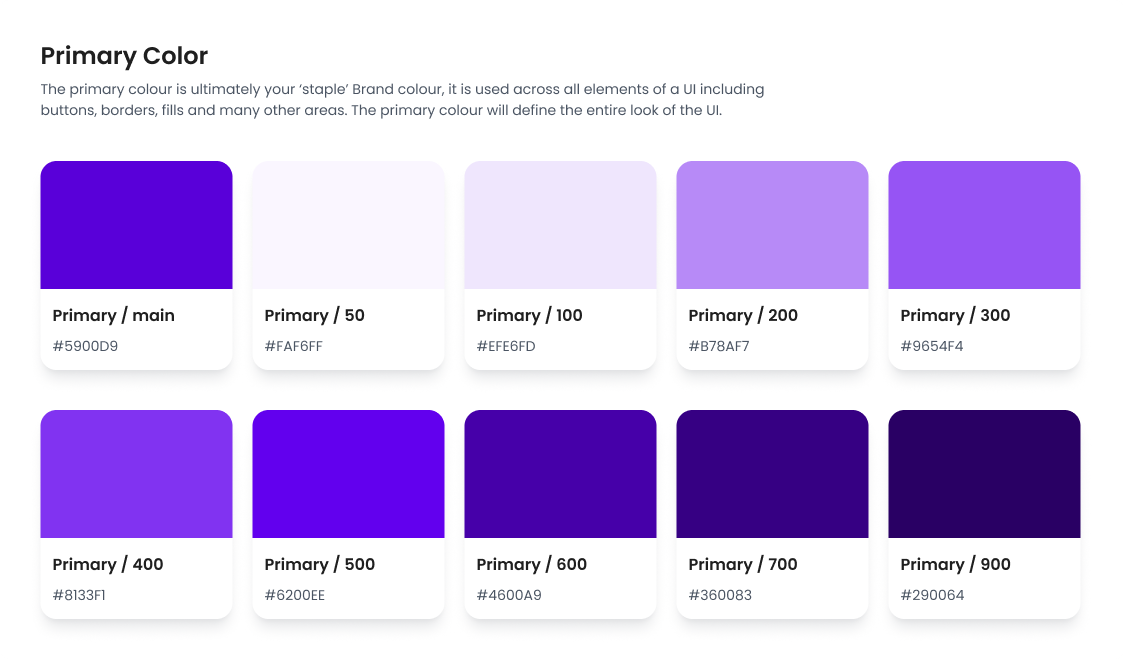Image resolution: width=1124 pixels, height=659 pixels.
Task: Click the #6200EE hex code
Action: click(295, 596)
